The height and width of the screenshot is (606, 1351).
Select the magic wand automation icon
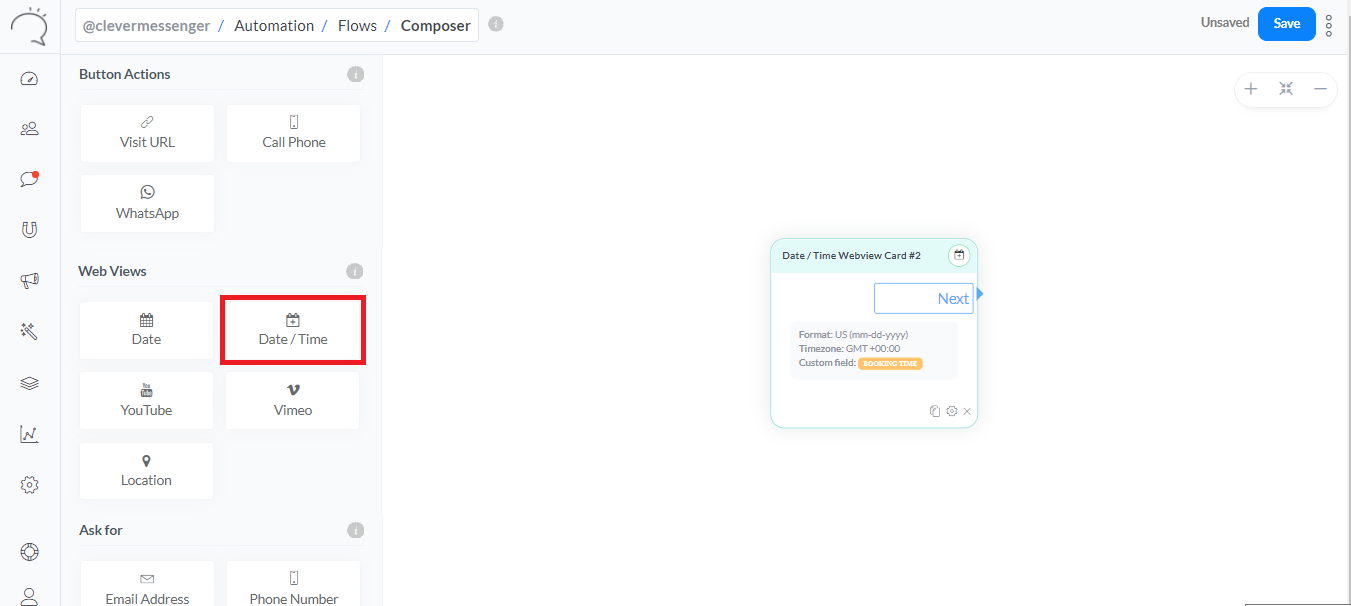(29, 332)
